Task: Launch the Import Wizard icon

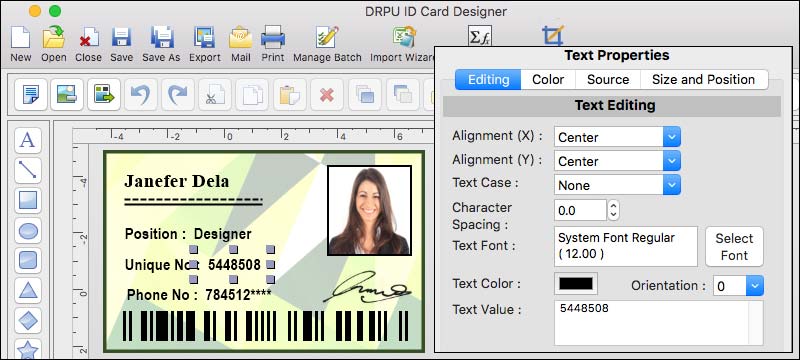Action: click(404, 37)
